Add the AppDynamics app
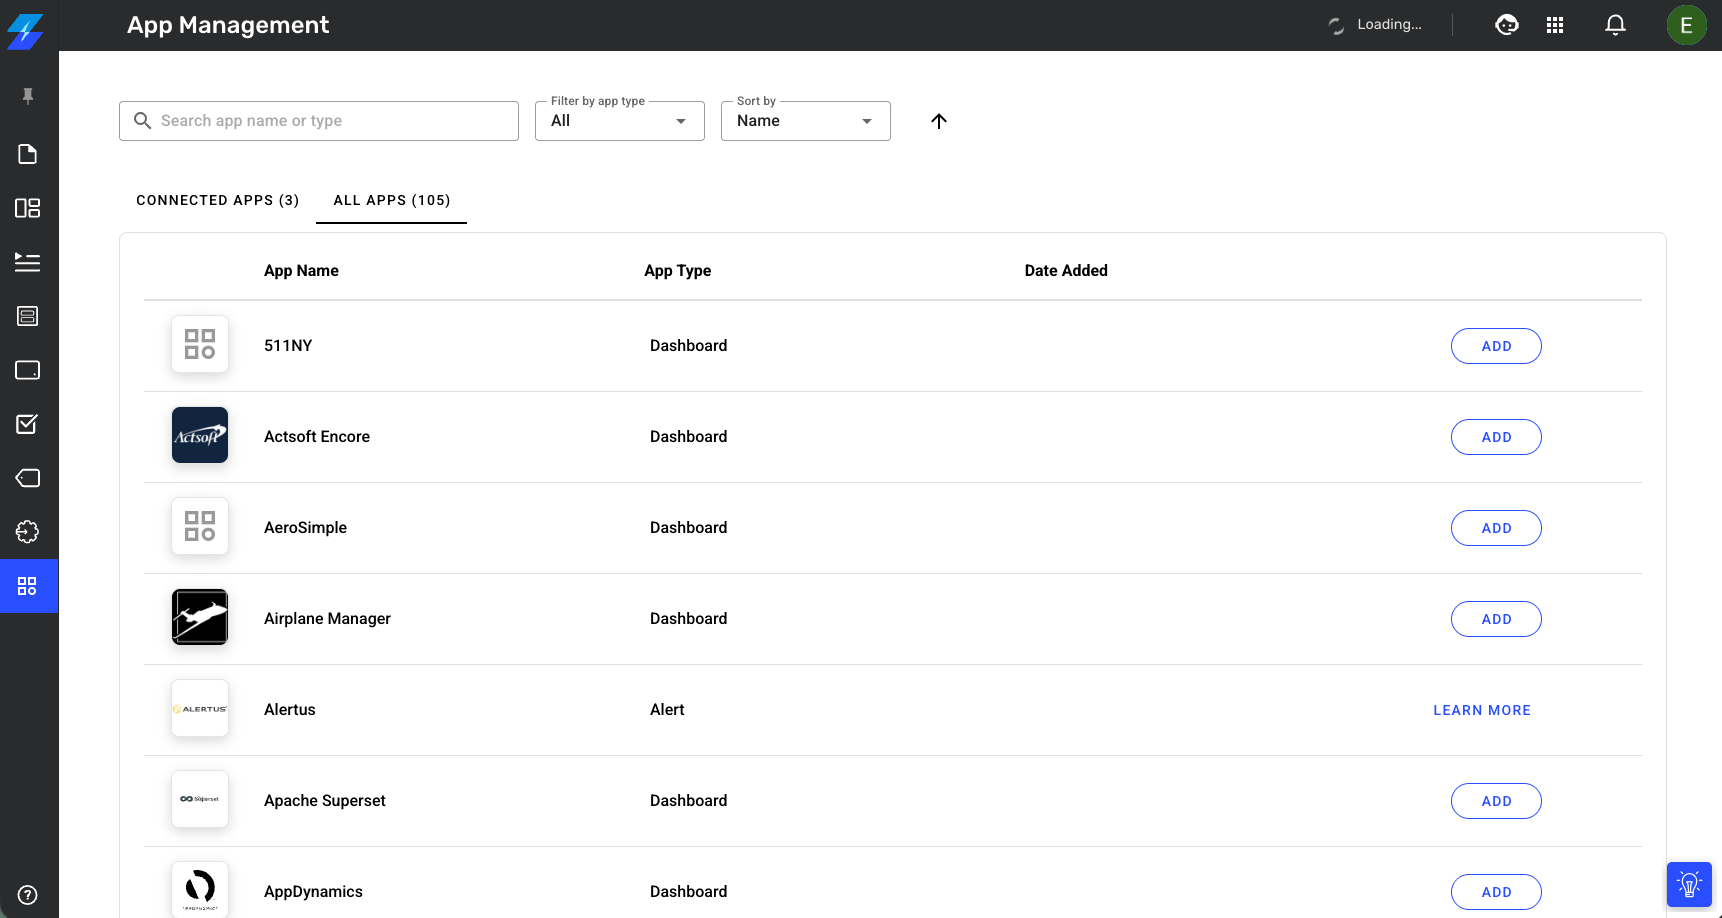This screenshot has height=918, width=1722. point(1496,892)
